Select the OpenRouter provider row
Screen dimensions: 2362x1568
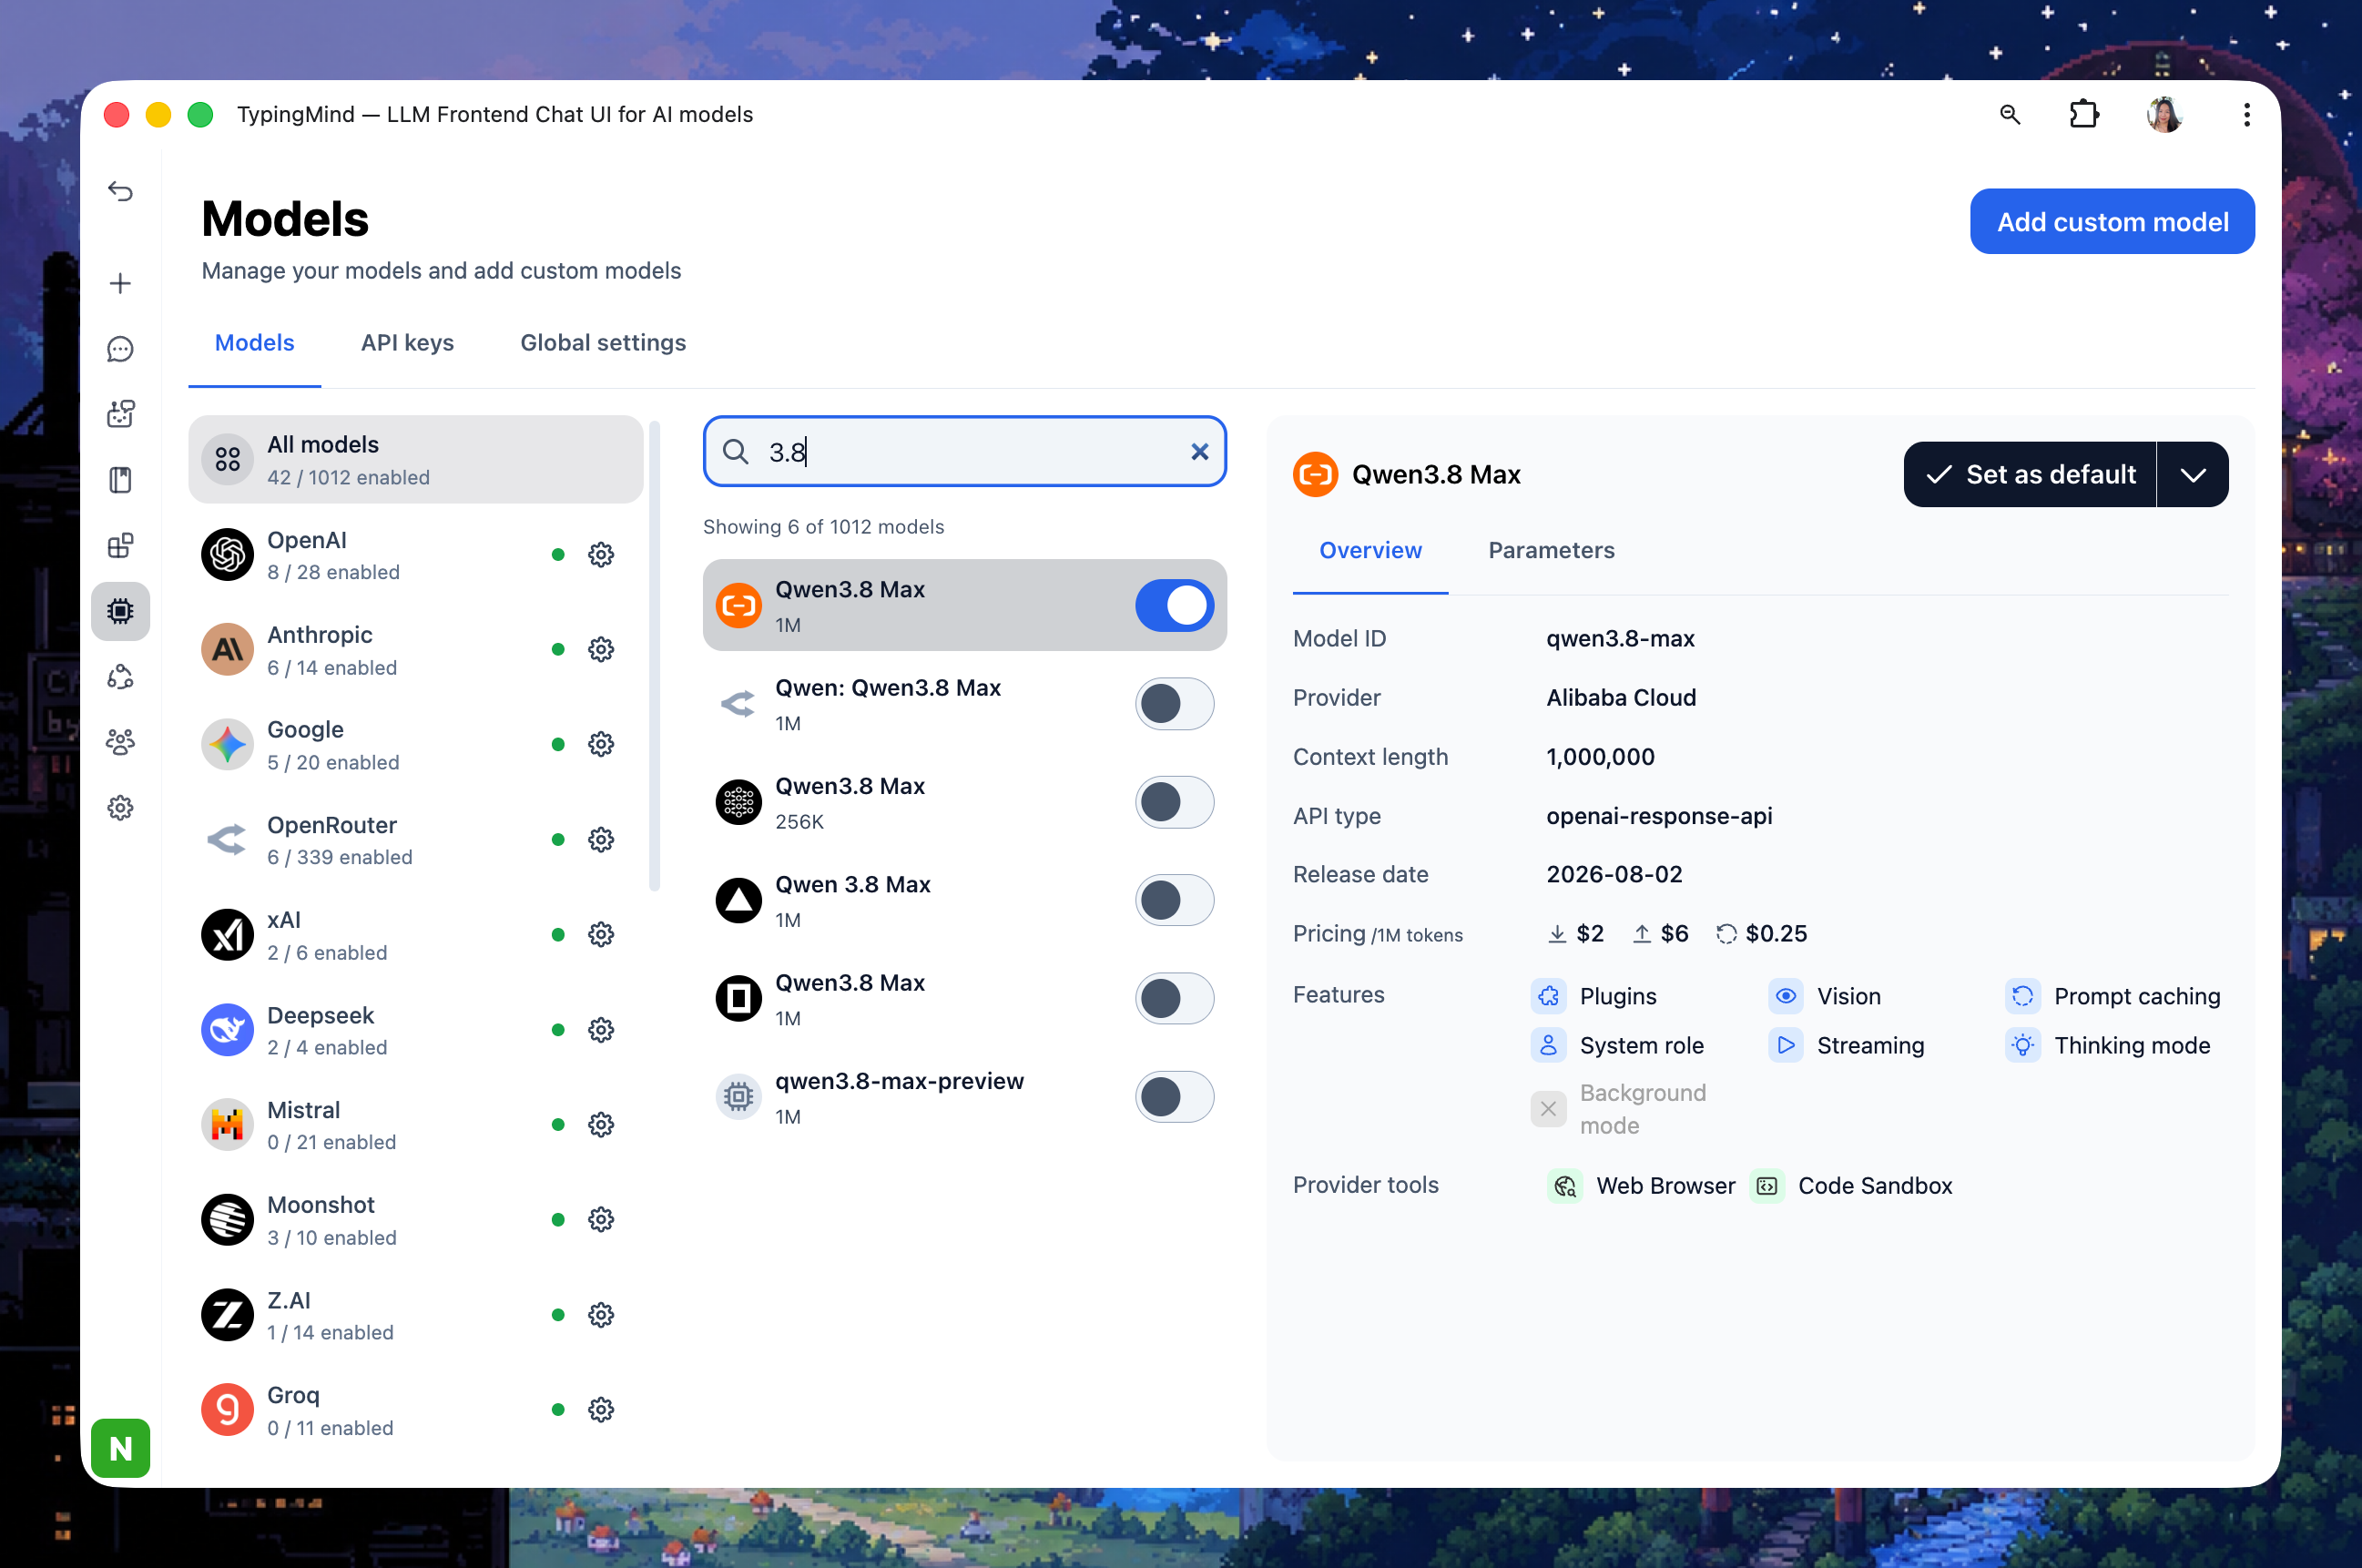point(416,840)
